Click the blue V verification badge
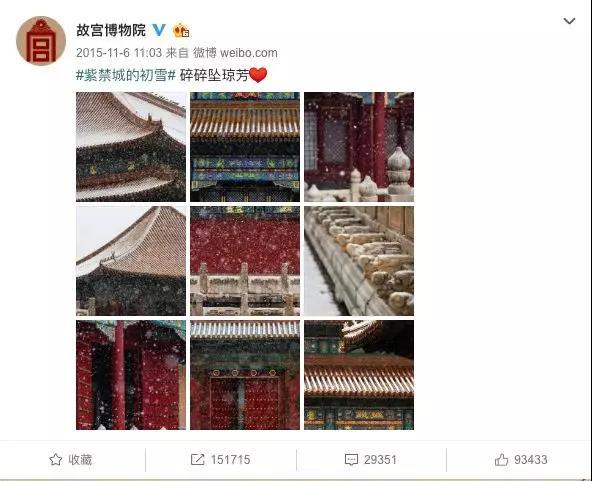The image size is (592, 481). (x=159, y=30)
